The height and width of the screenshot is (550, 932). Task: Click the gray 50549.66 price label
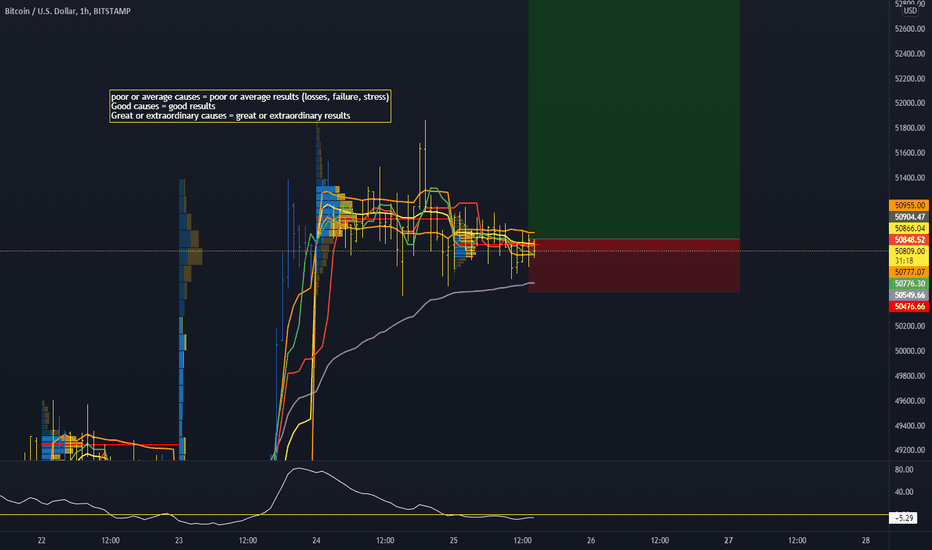pyautogui.click(x=909, y=295)
